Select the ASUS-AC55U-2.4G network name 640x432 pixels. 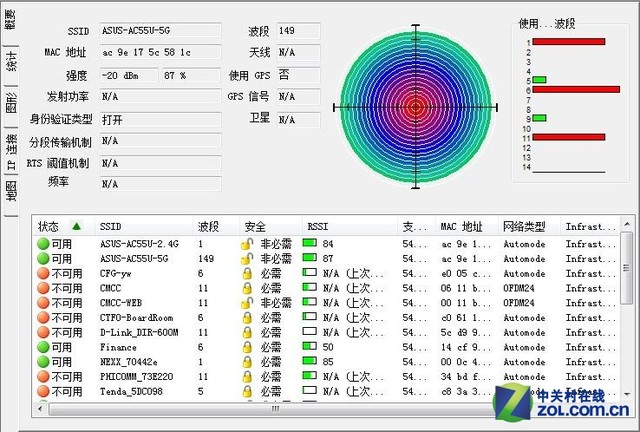pyautogui.click(x=139, y=244)
